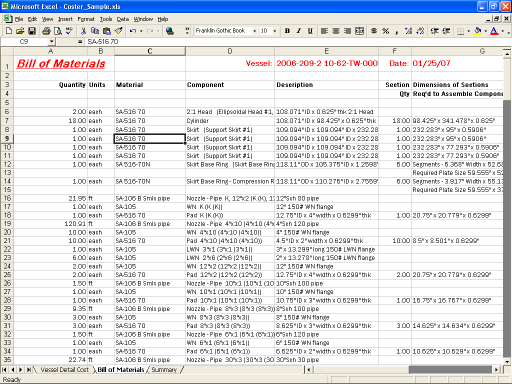The image size is (512, 384).
Task: Apply red font color with A icon
Action: tap(494, 31)
